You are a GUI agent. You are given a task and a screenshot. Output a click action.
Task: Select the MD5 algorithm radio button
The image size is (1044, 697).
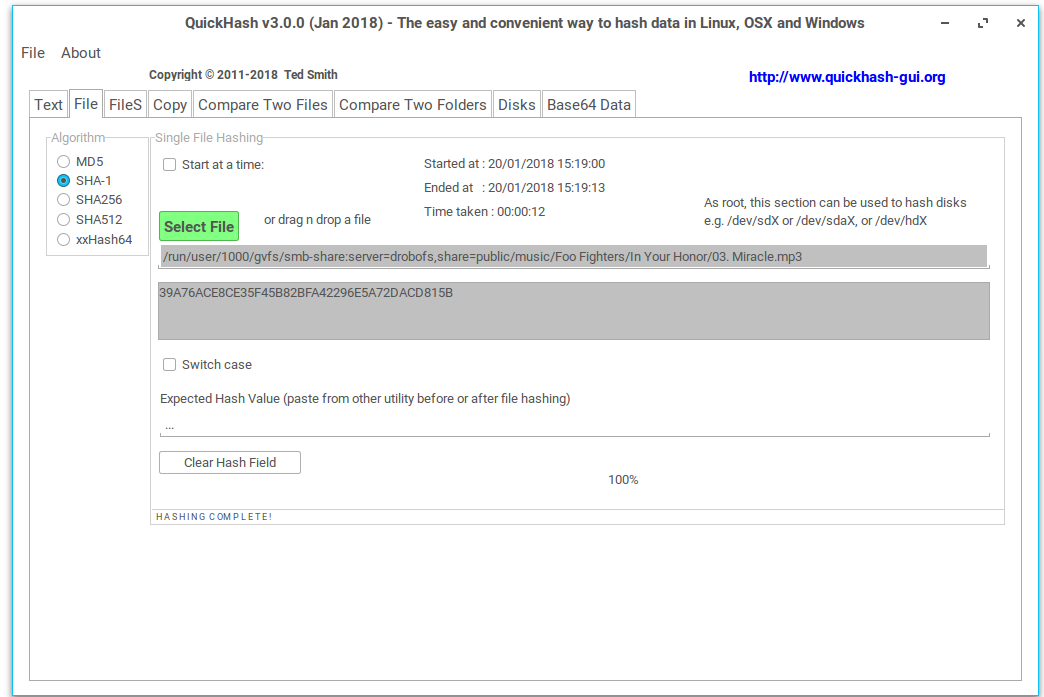(x=64, y=162)
